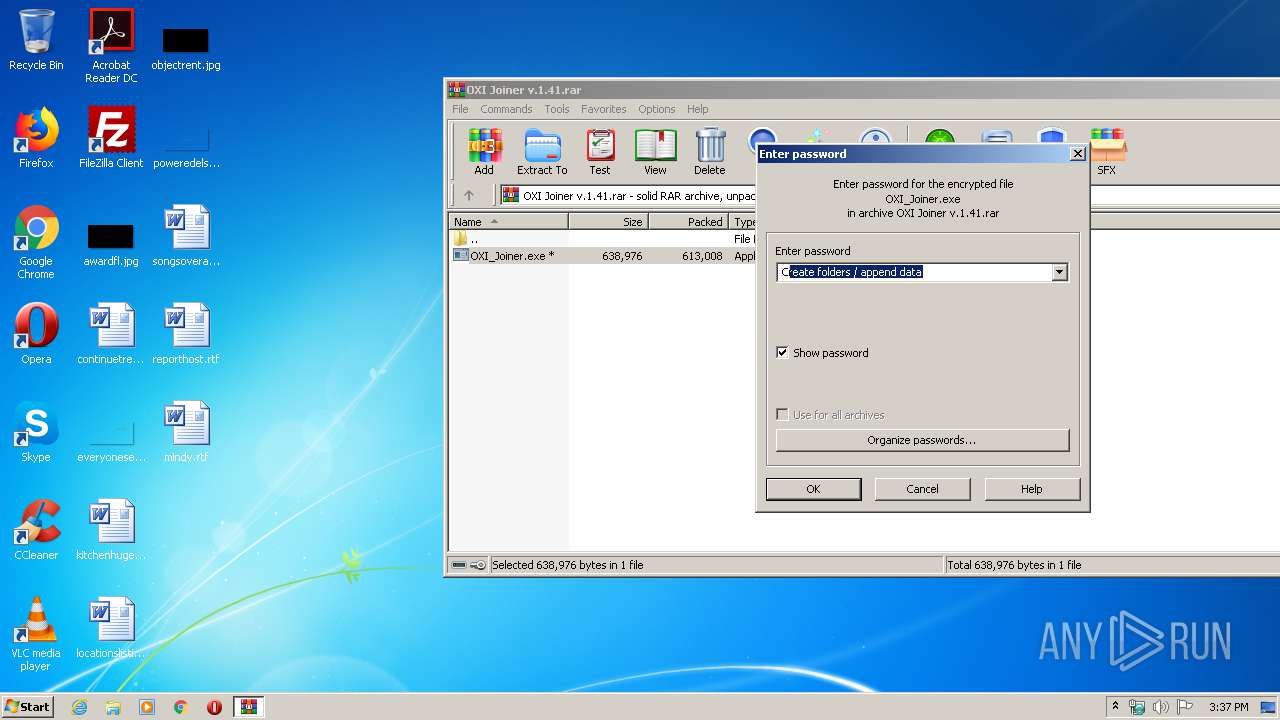
Task: Sort the file list by Packed column
Action: click(688, 222)
